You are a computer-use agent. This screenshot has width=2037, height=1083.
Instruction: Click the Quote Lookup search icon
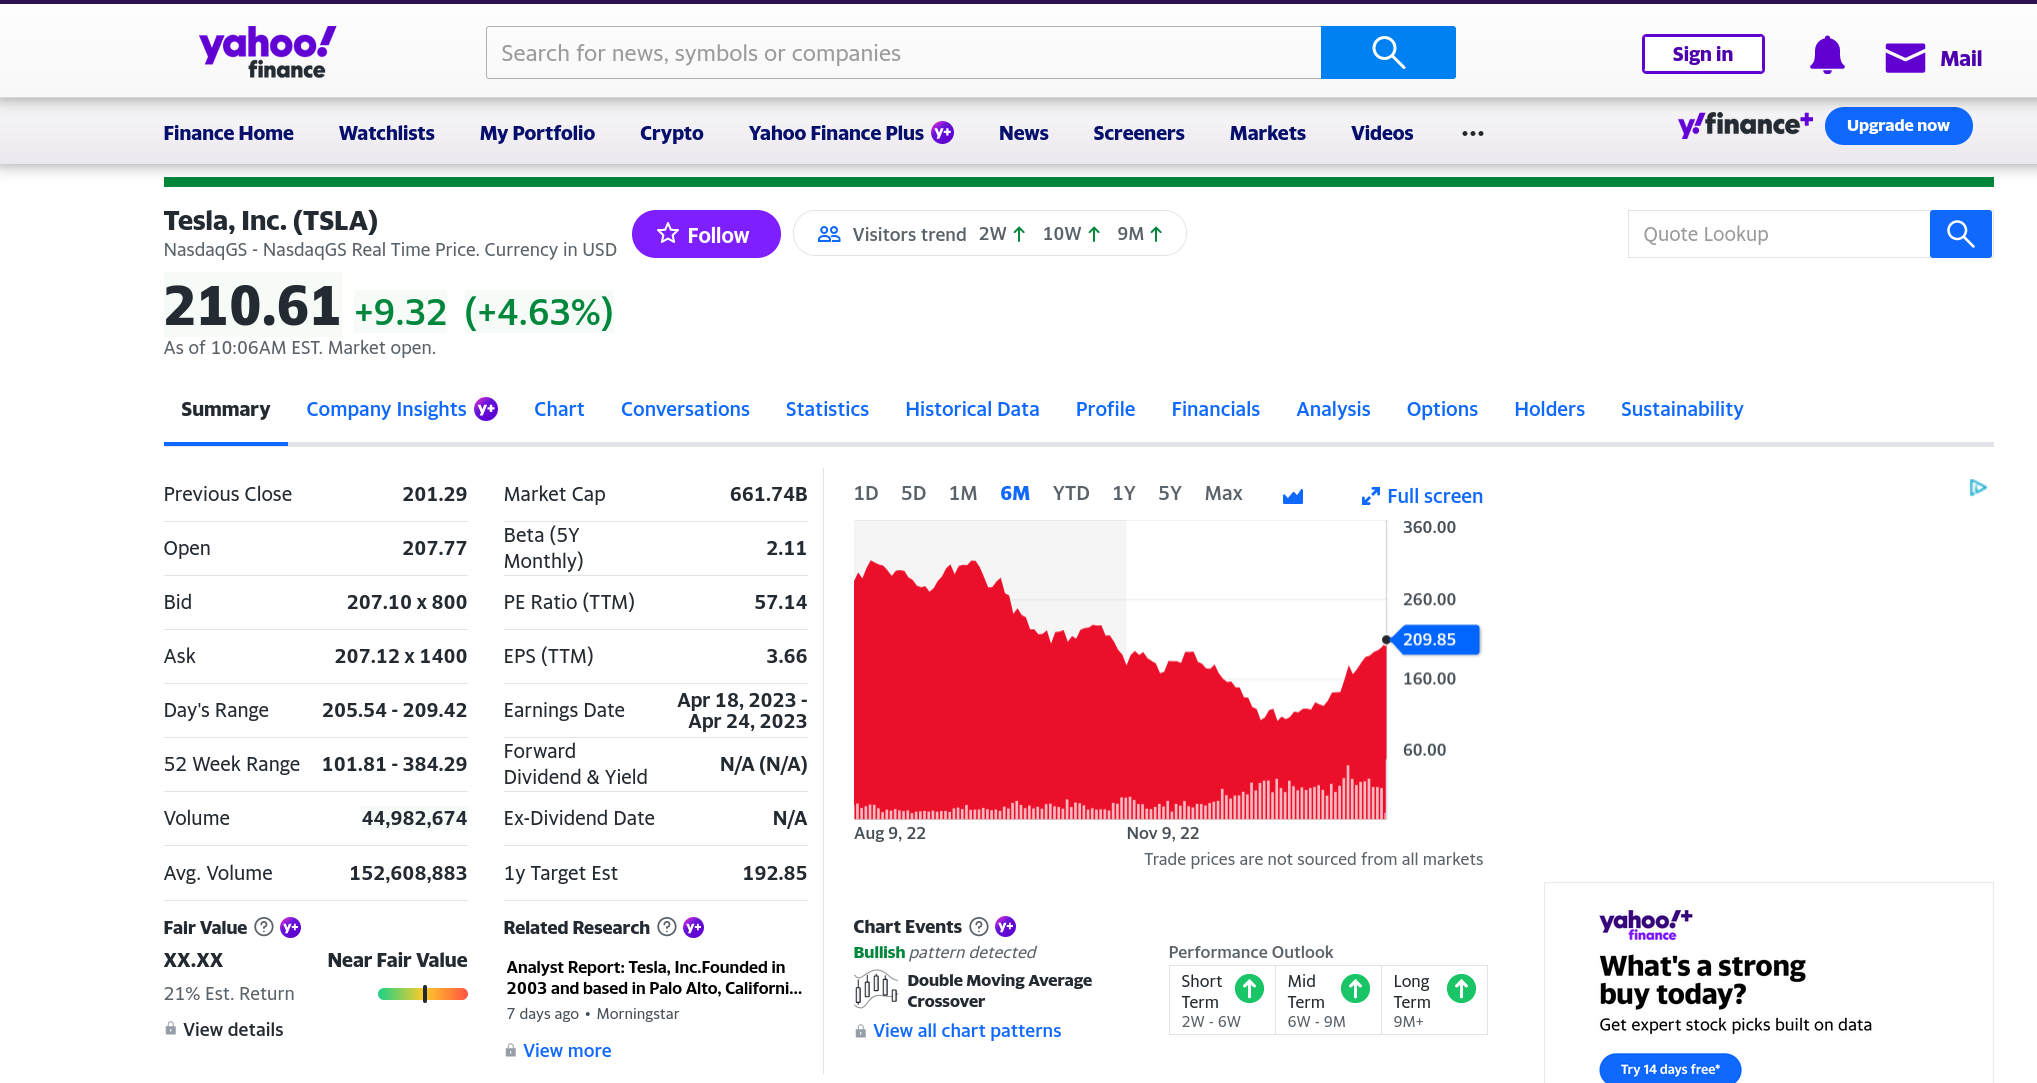1960,234
